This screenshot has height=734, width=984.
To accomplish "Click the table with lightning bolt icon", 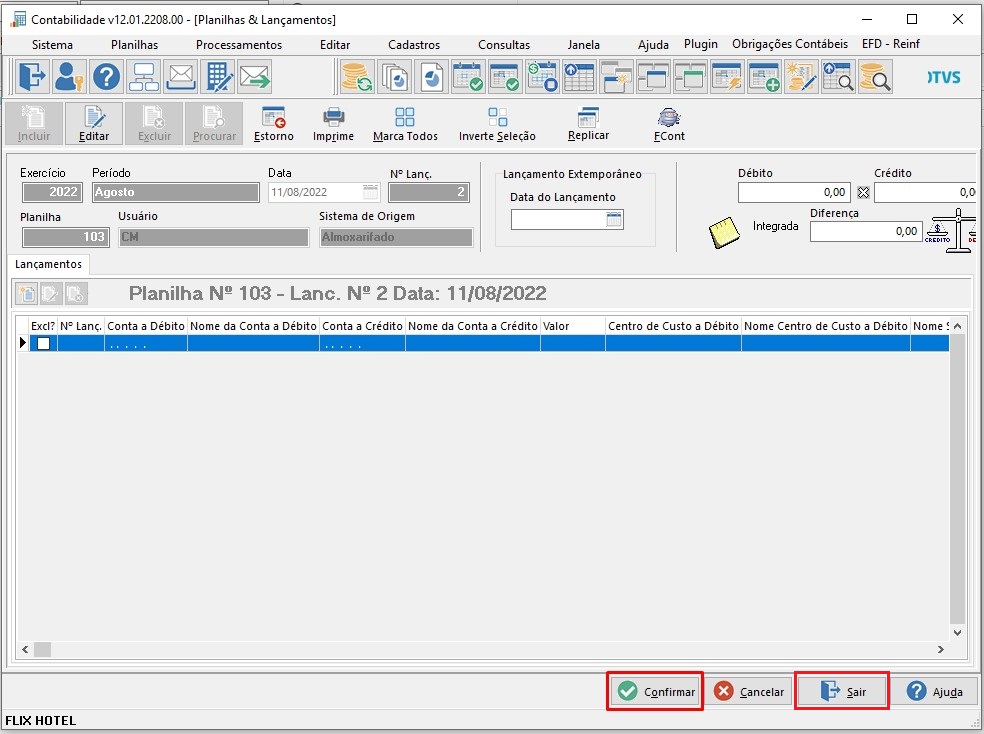I will tap(727, 77).
